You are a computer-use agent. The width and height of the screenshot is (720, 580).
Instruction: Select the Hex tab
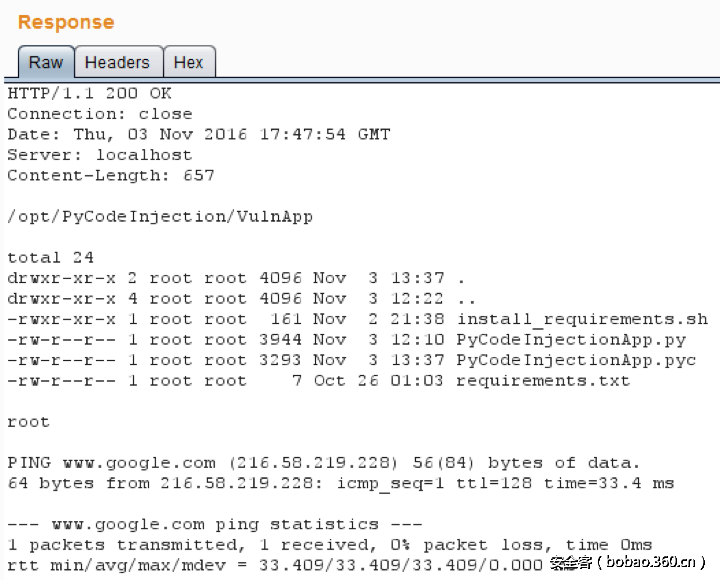(x=188, y=62)
